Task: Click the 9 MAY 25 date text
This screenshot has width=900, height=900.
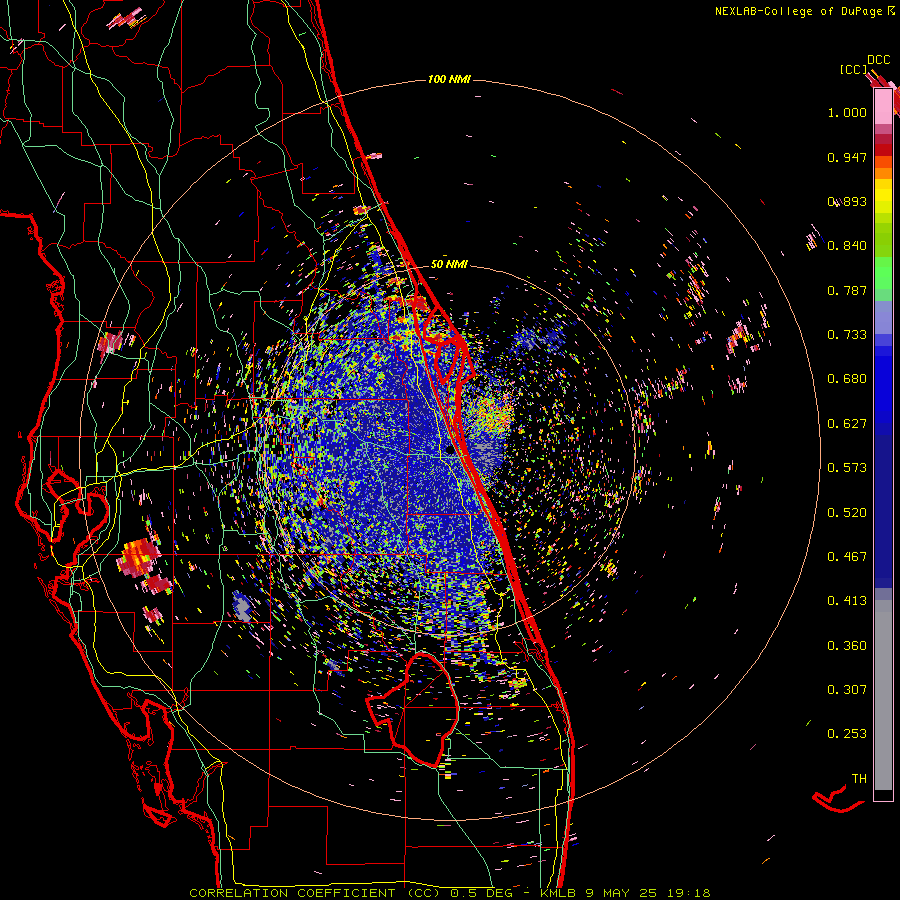Action: [x=622, y=893]
